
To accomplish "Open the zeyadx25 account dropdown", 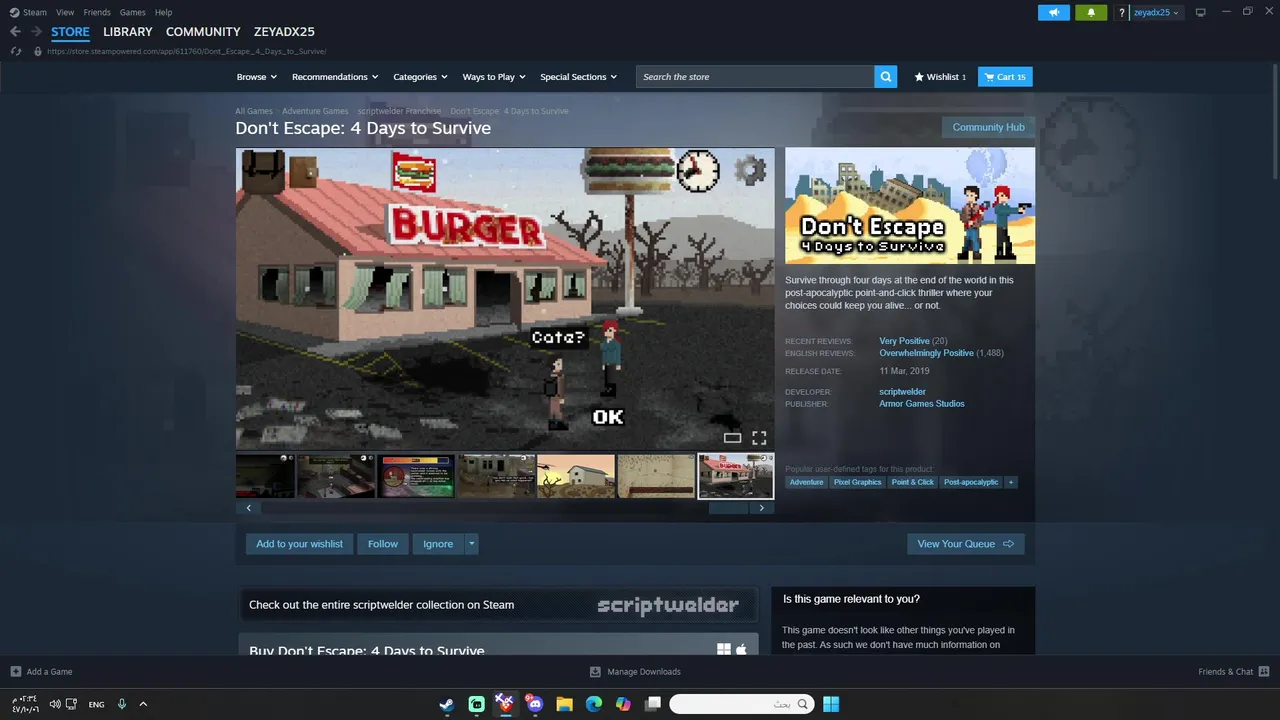I will coord(1156,12).
